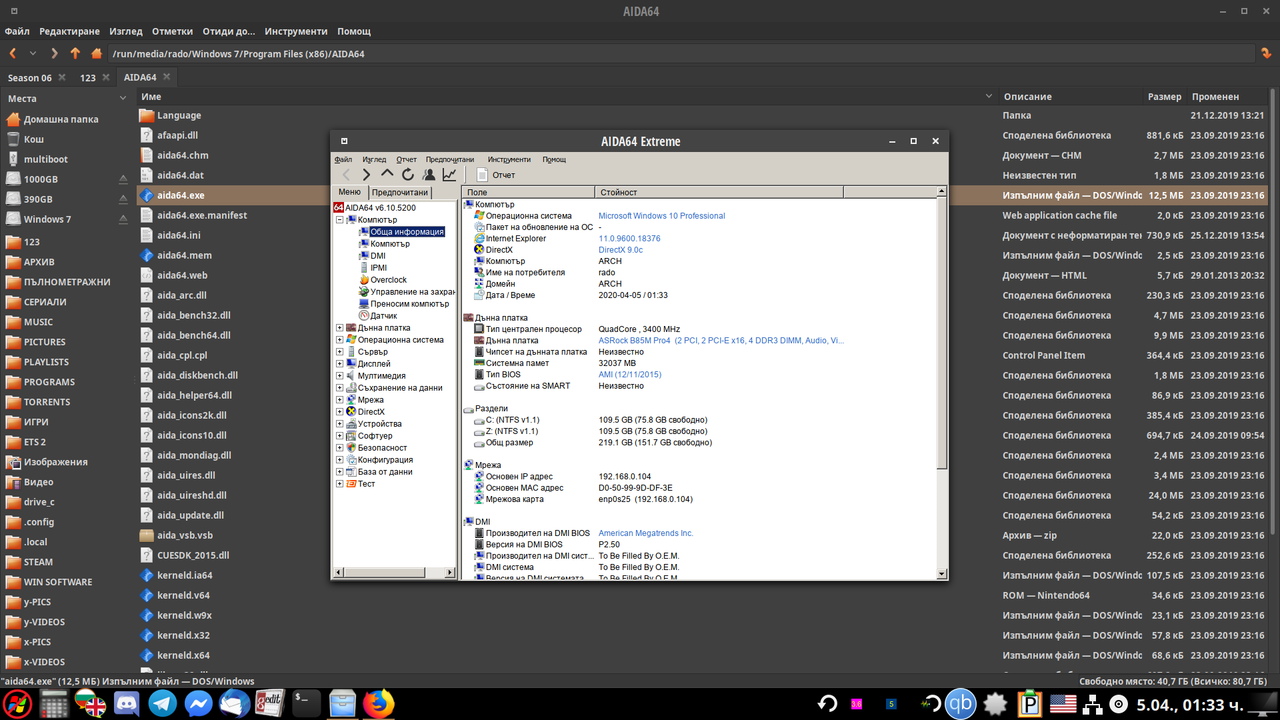The image size is (1280, 720).
Task: Open file manager history dropdown arrow
Action: pos(34,53)
